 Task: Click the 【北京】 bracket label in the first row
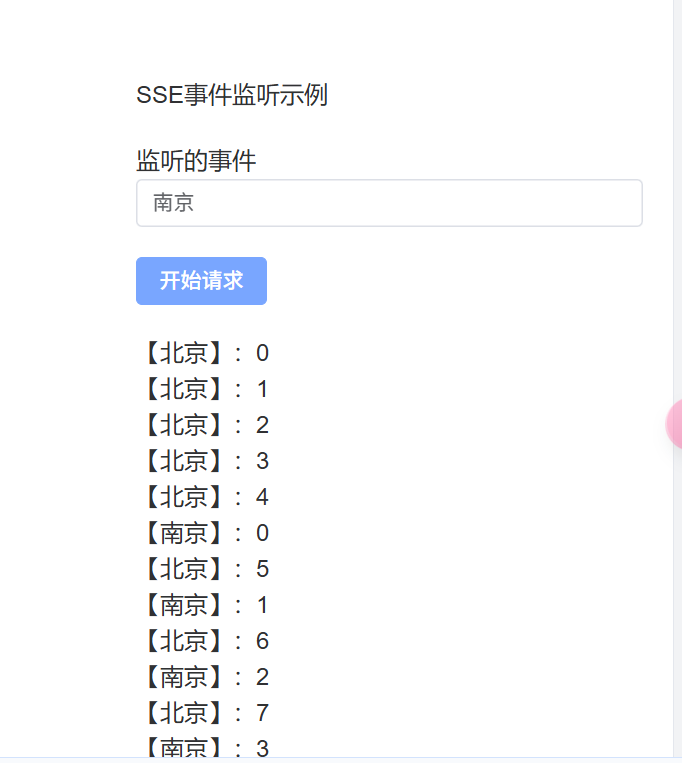click(184, 353)
